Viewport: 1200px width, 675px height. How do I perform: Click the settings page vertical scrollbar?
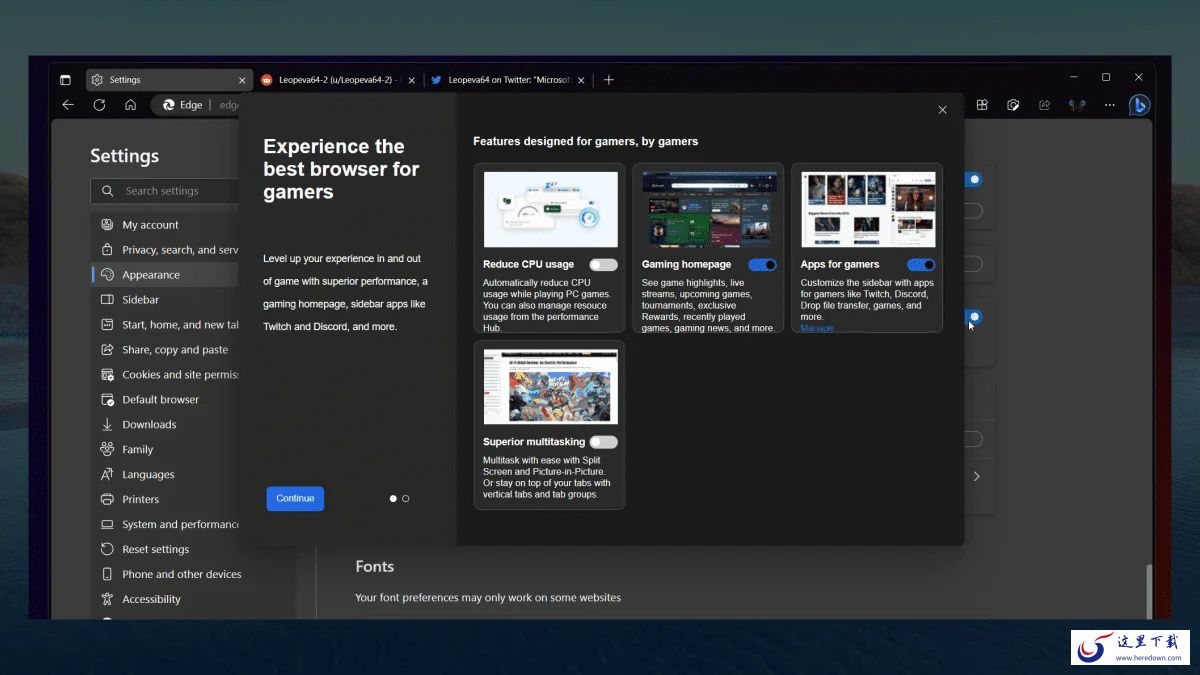point(1149,590)
